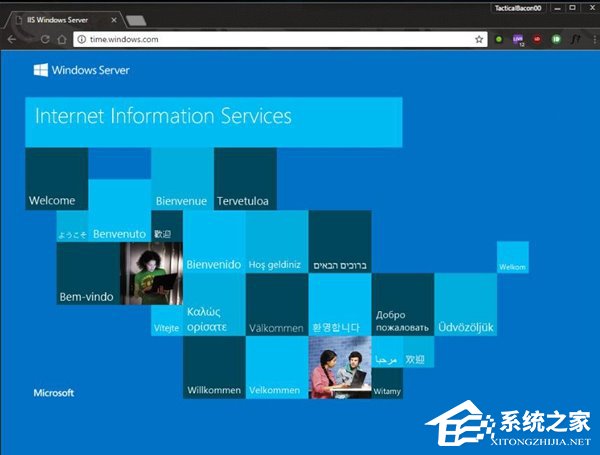Open Chrome's three-dot menu
600x455 pixels.
click(x=594, y=39)
